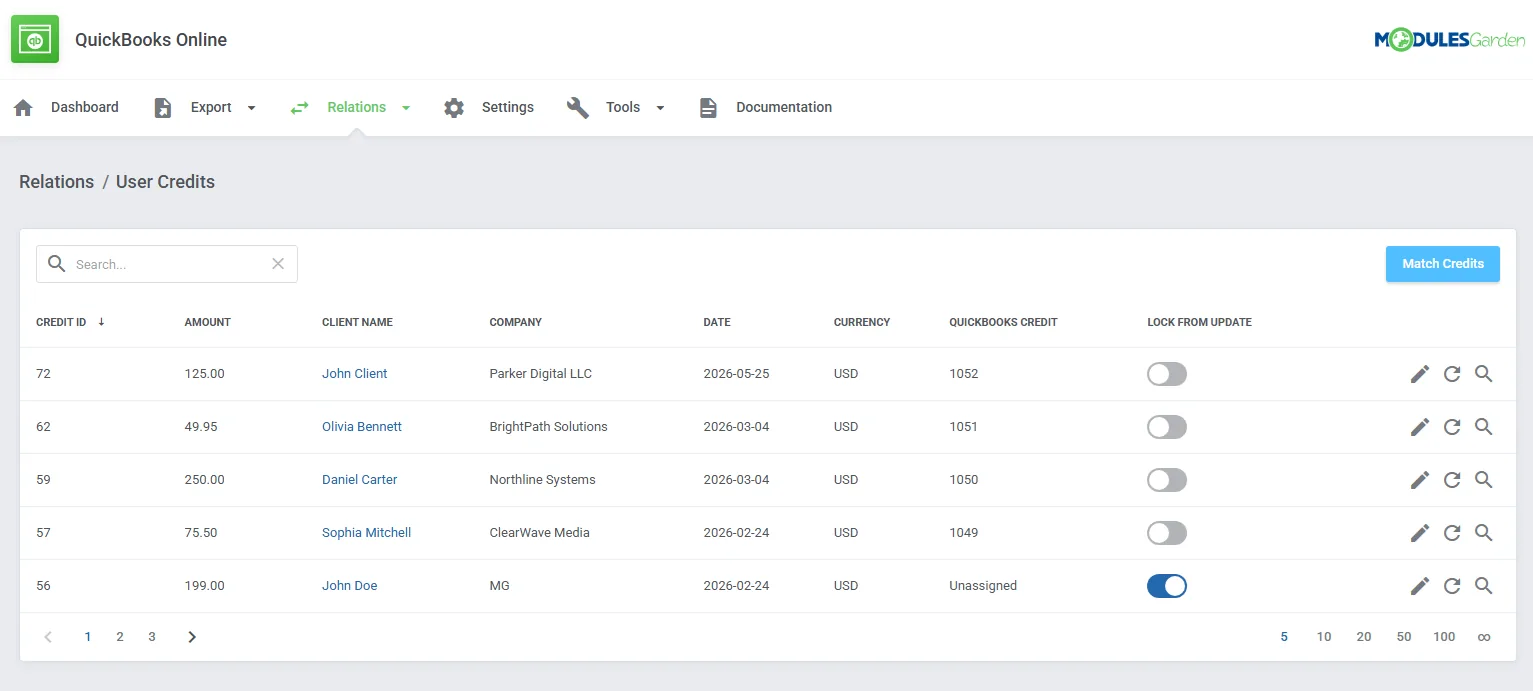
Task: Toggle lock for Daniel Carter credit
Action: (x=1167, y=480)
